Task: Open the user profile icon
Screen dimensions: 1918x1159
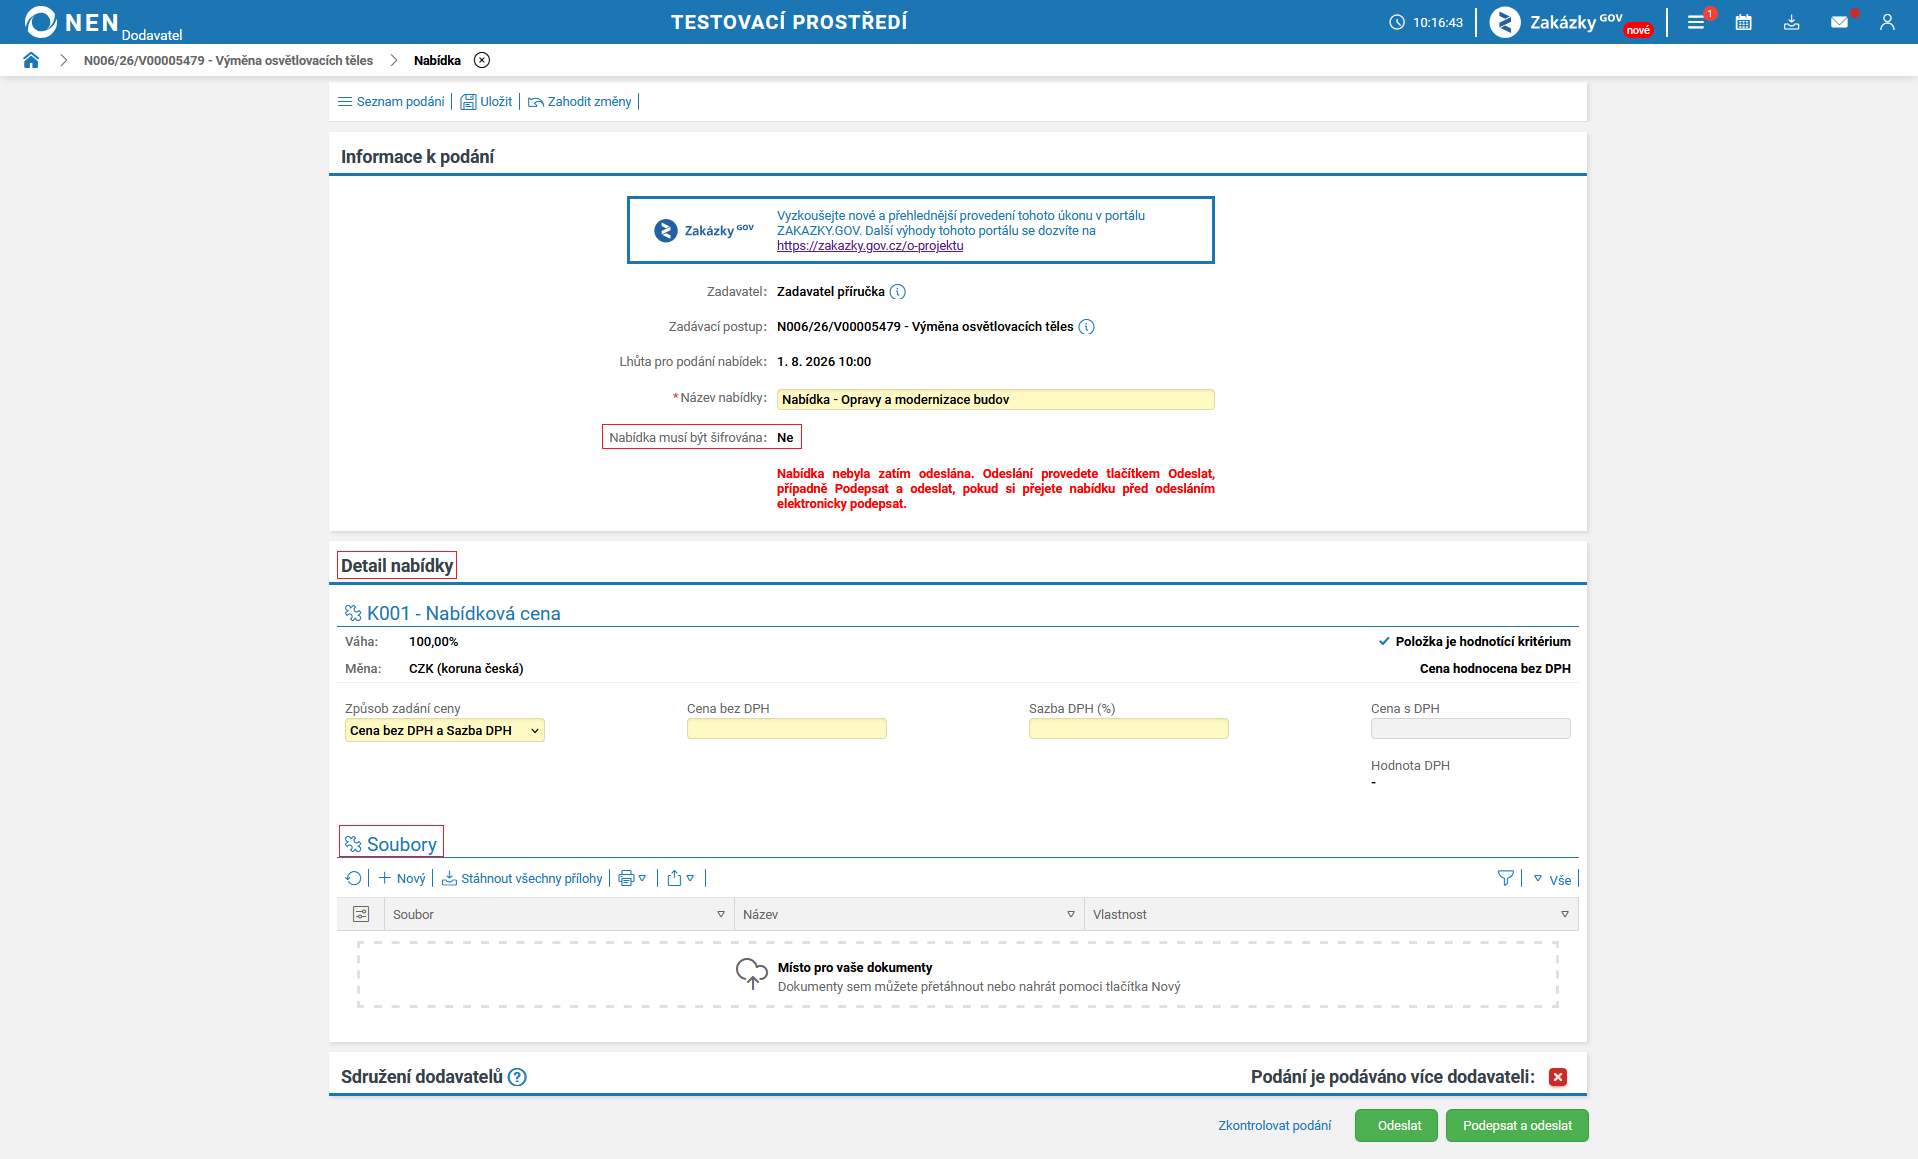Action: pos(1887,22)
